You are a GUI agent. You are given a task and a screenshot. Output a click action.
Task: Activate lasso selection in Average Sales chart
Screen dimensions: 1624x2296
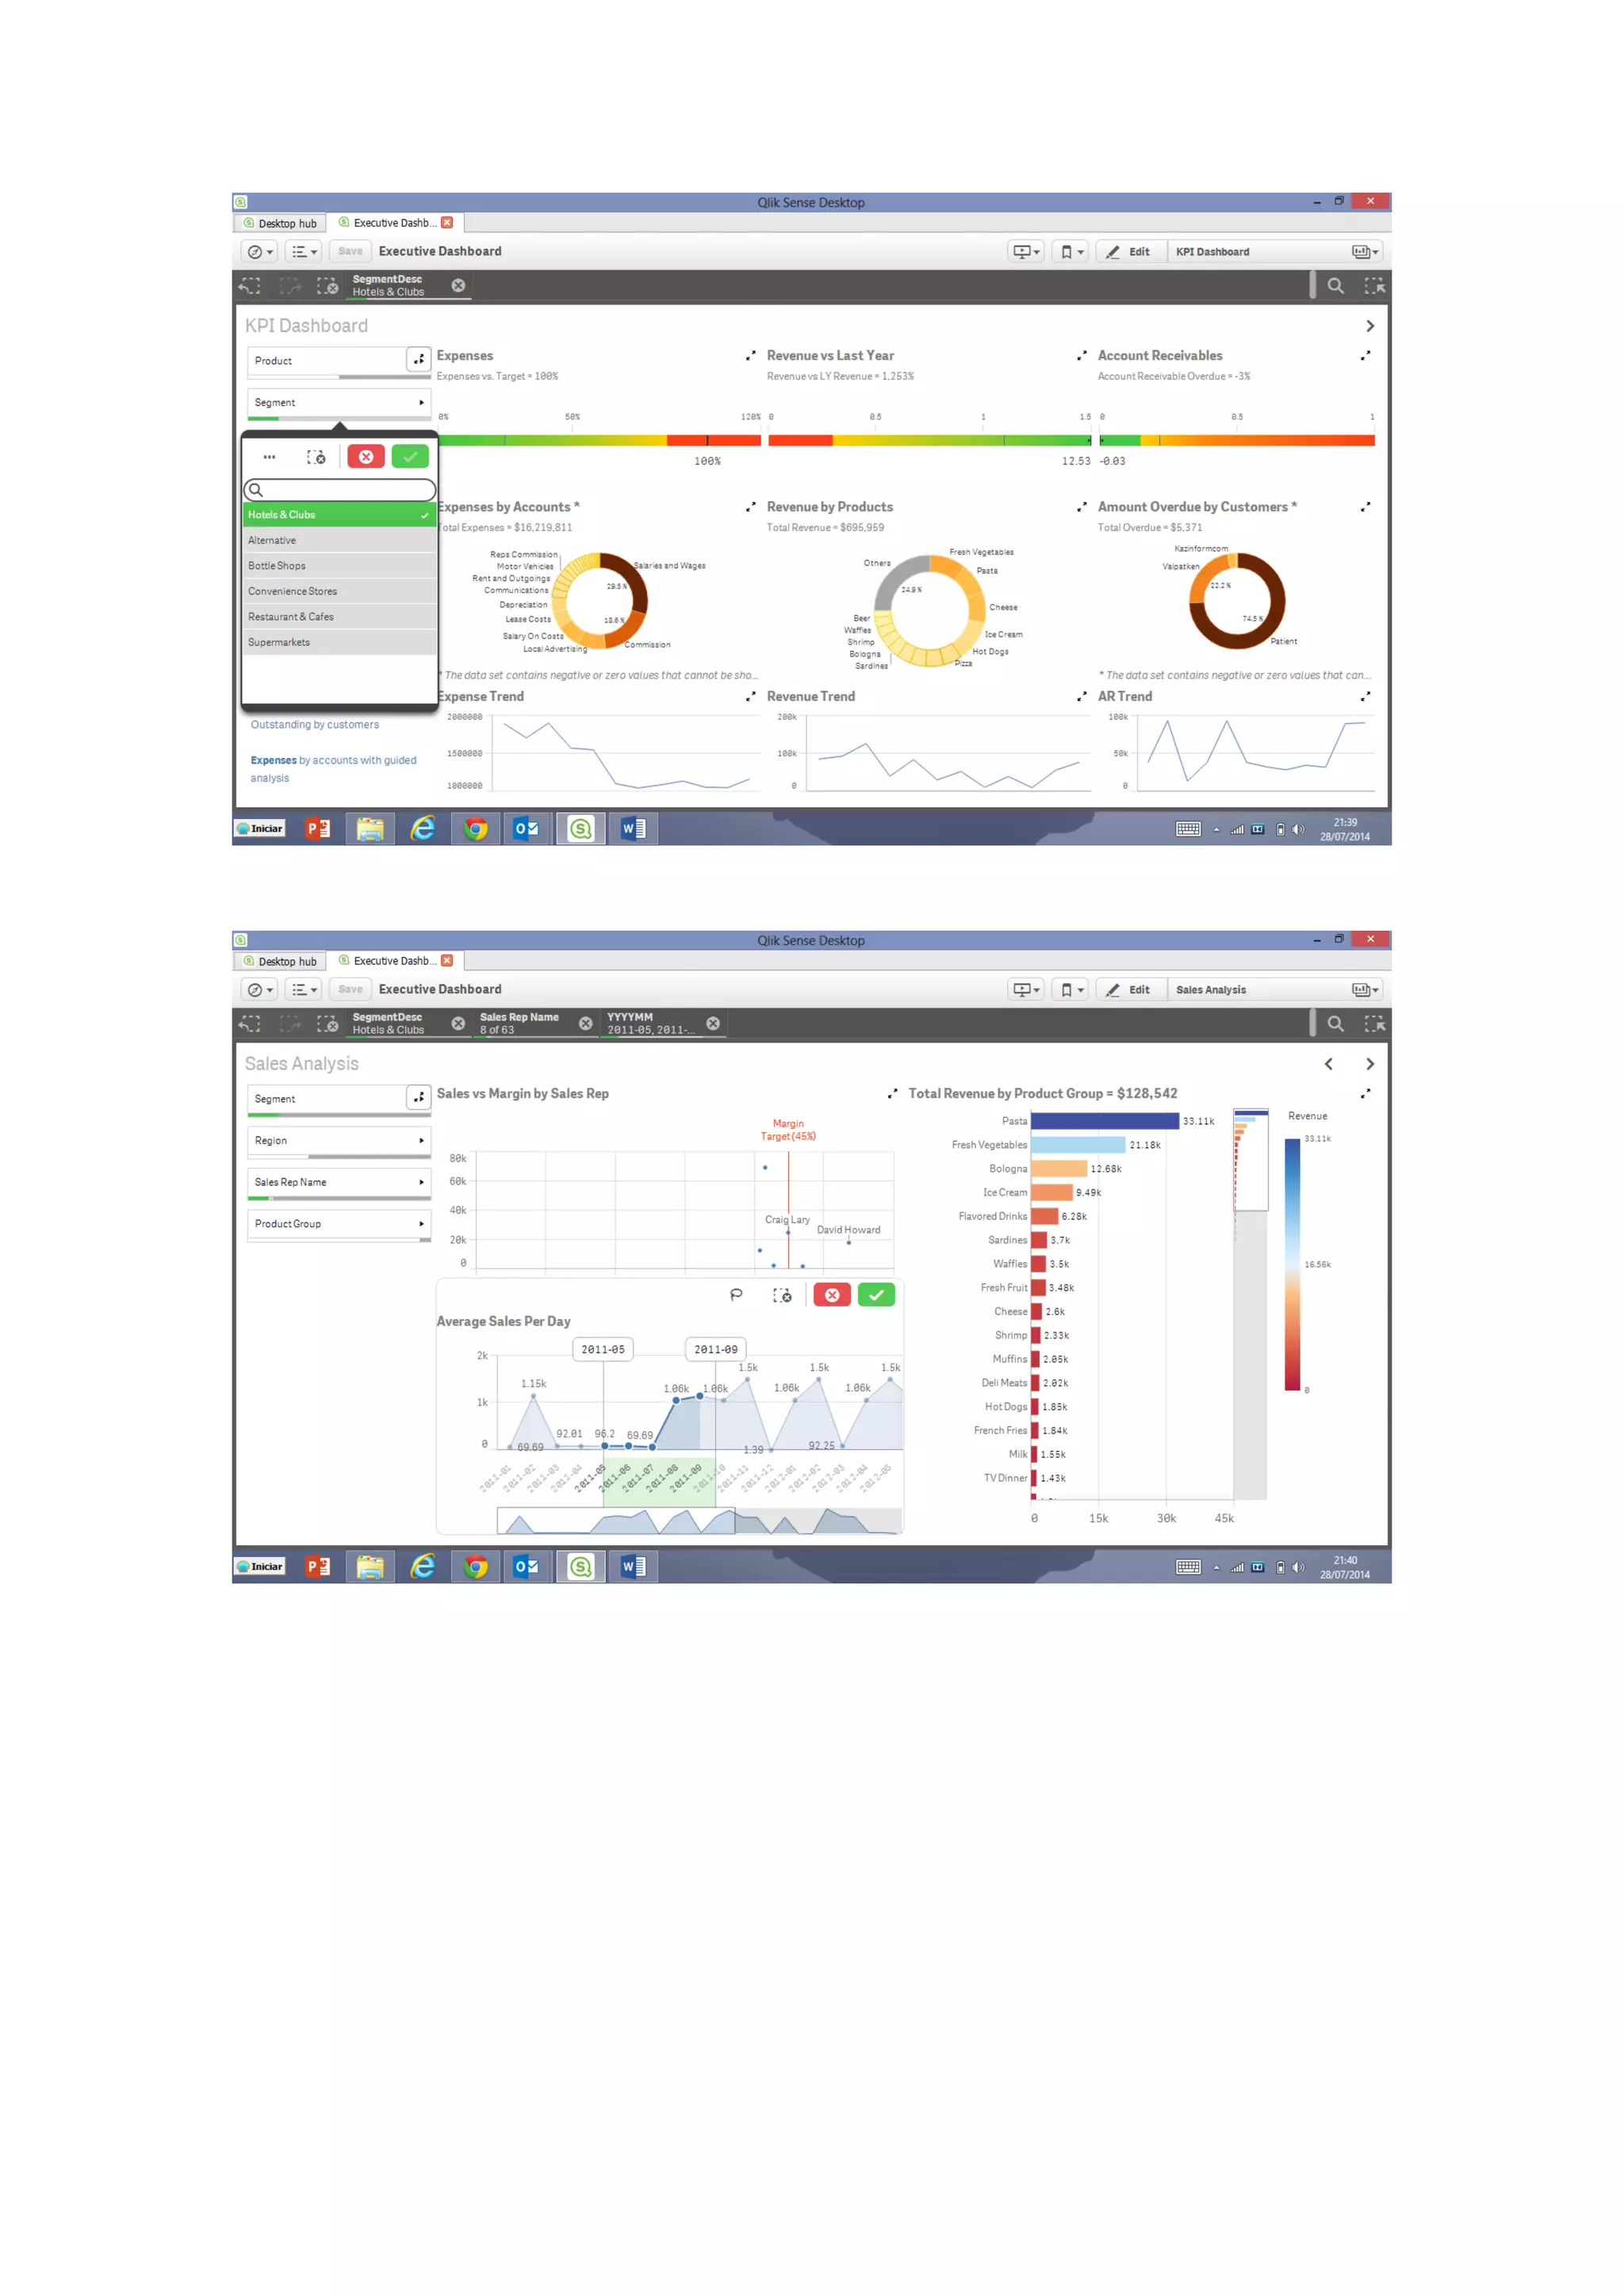point(736,1295)
